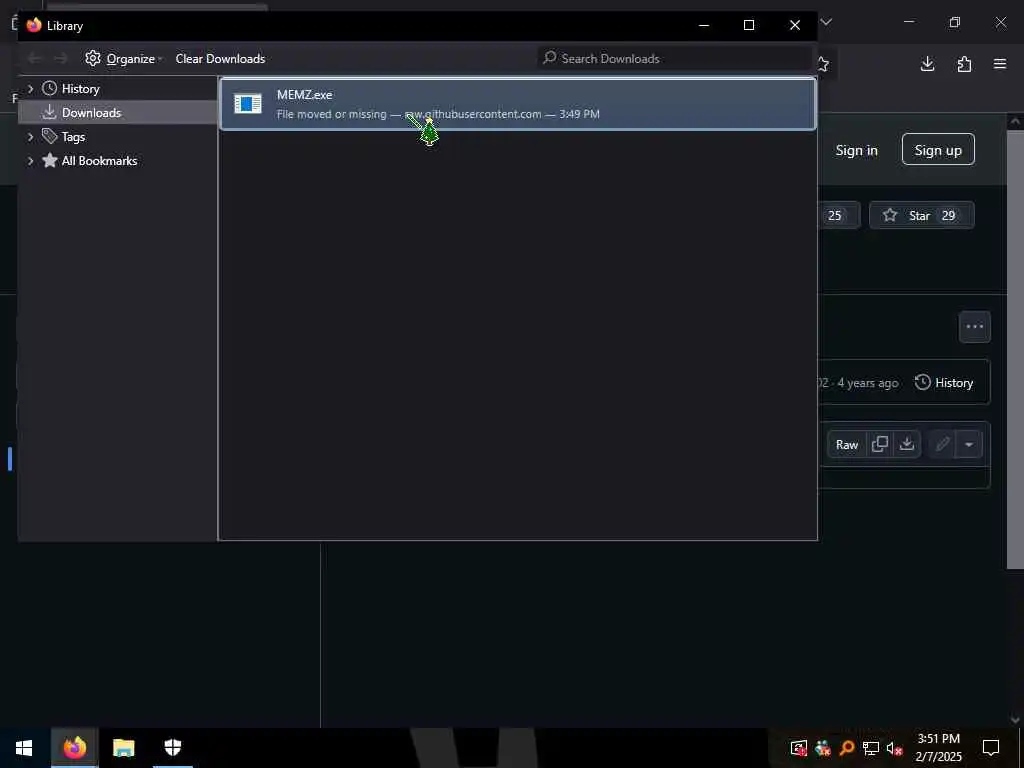
Task: Expand the All Bookmarks tree item
Action: [30, 161]
